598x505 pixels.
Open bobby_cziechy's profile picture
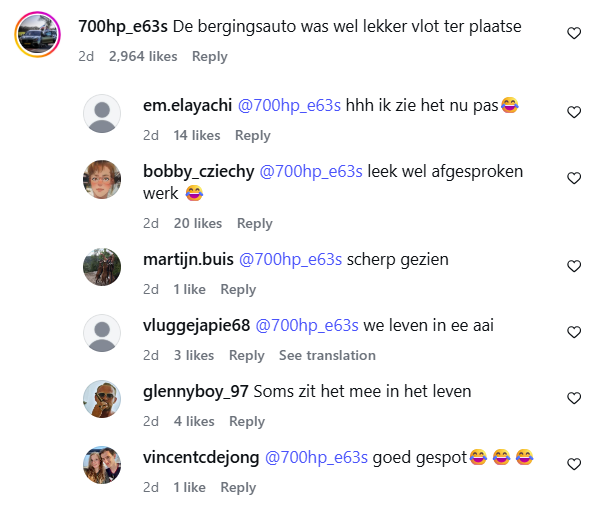coord(102,179)
